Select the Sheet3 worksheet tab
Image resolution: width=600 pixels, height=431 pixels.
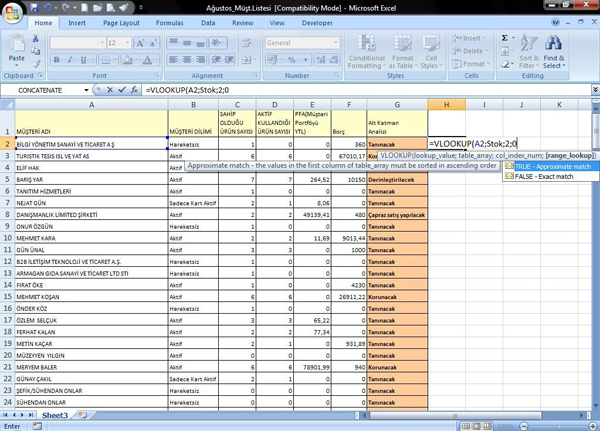54,415
